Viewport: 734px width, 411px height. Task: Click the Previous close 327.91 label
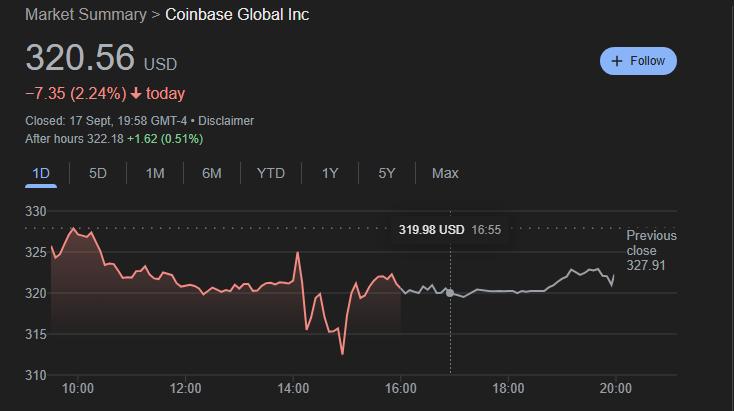click(651, 250)
